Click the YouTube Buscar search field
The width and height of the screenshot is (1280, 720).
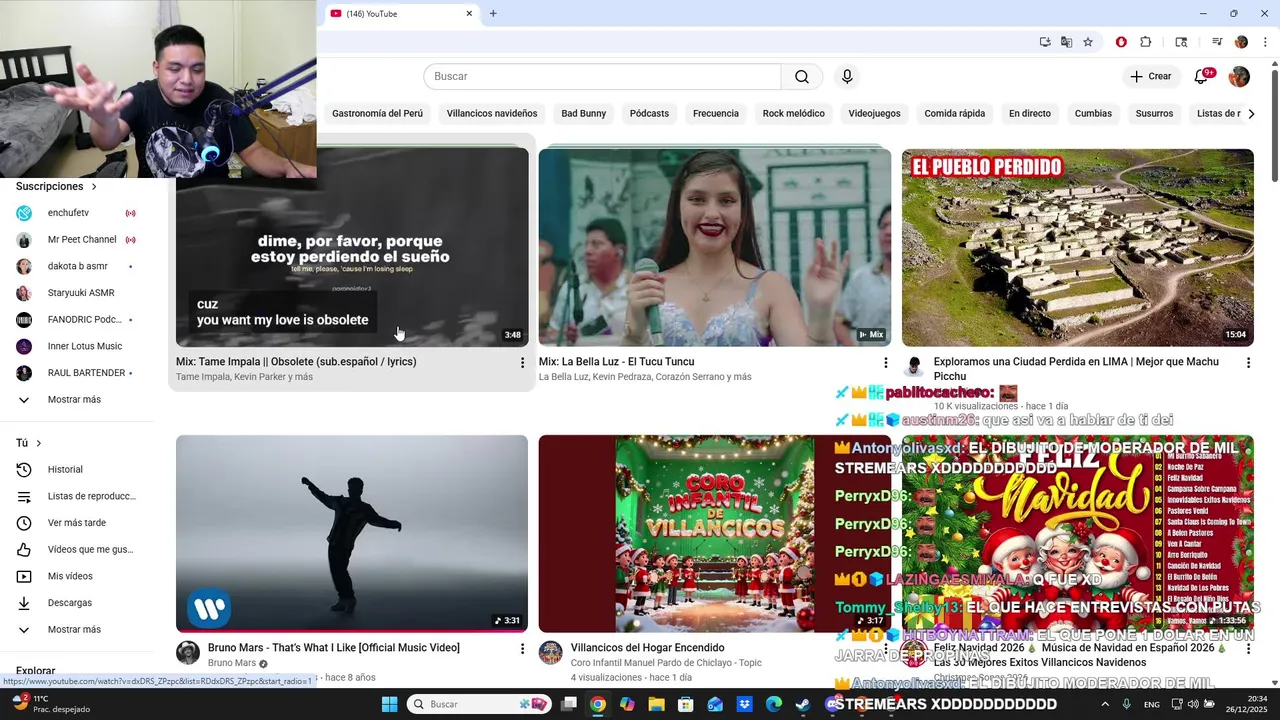[602, 77]
